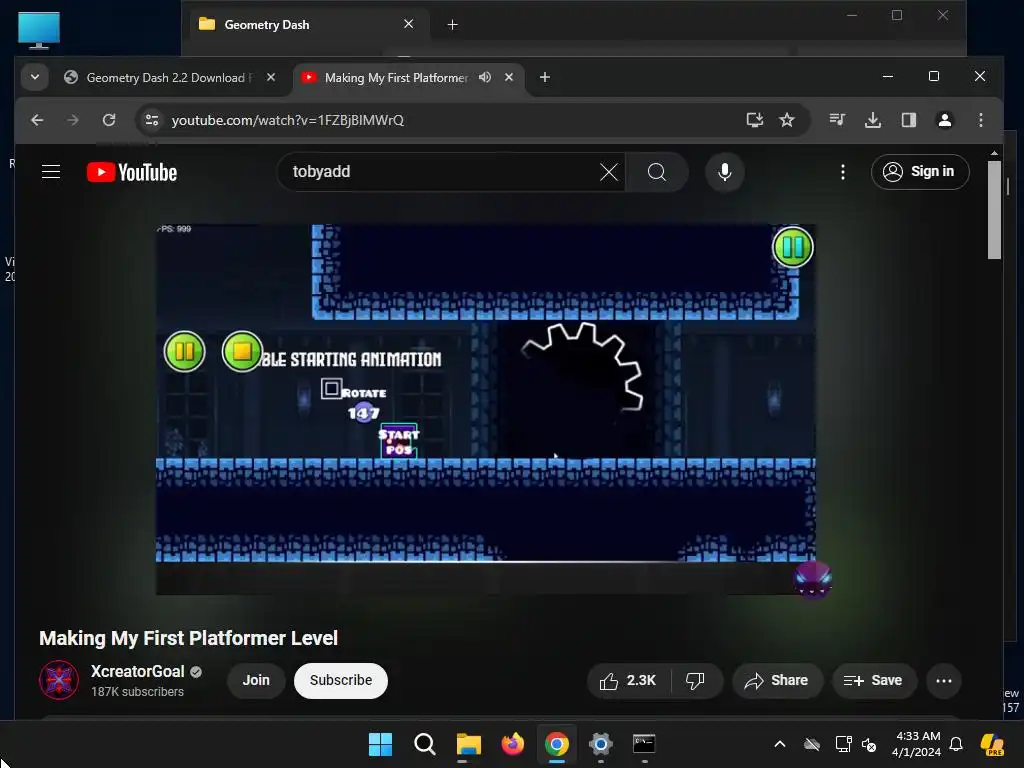Viewport: 1024px width, 768px height.
Task: Open a new Chrome tab
Action: 545,77
